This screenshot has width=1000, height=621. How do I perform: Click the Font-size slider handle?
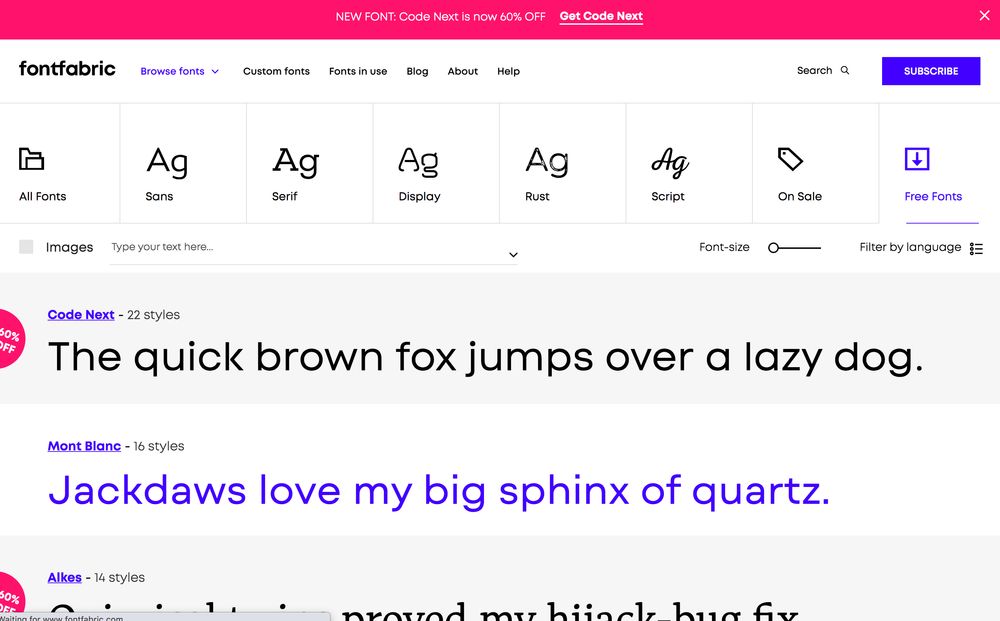tap(773, 247)
